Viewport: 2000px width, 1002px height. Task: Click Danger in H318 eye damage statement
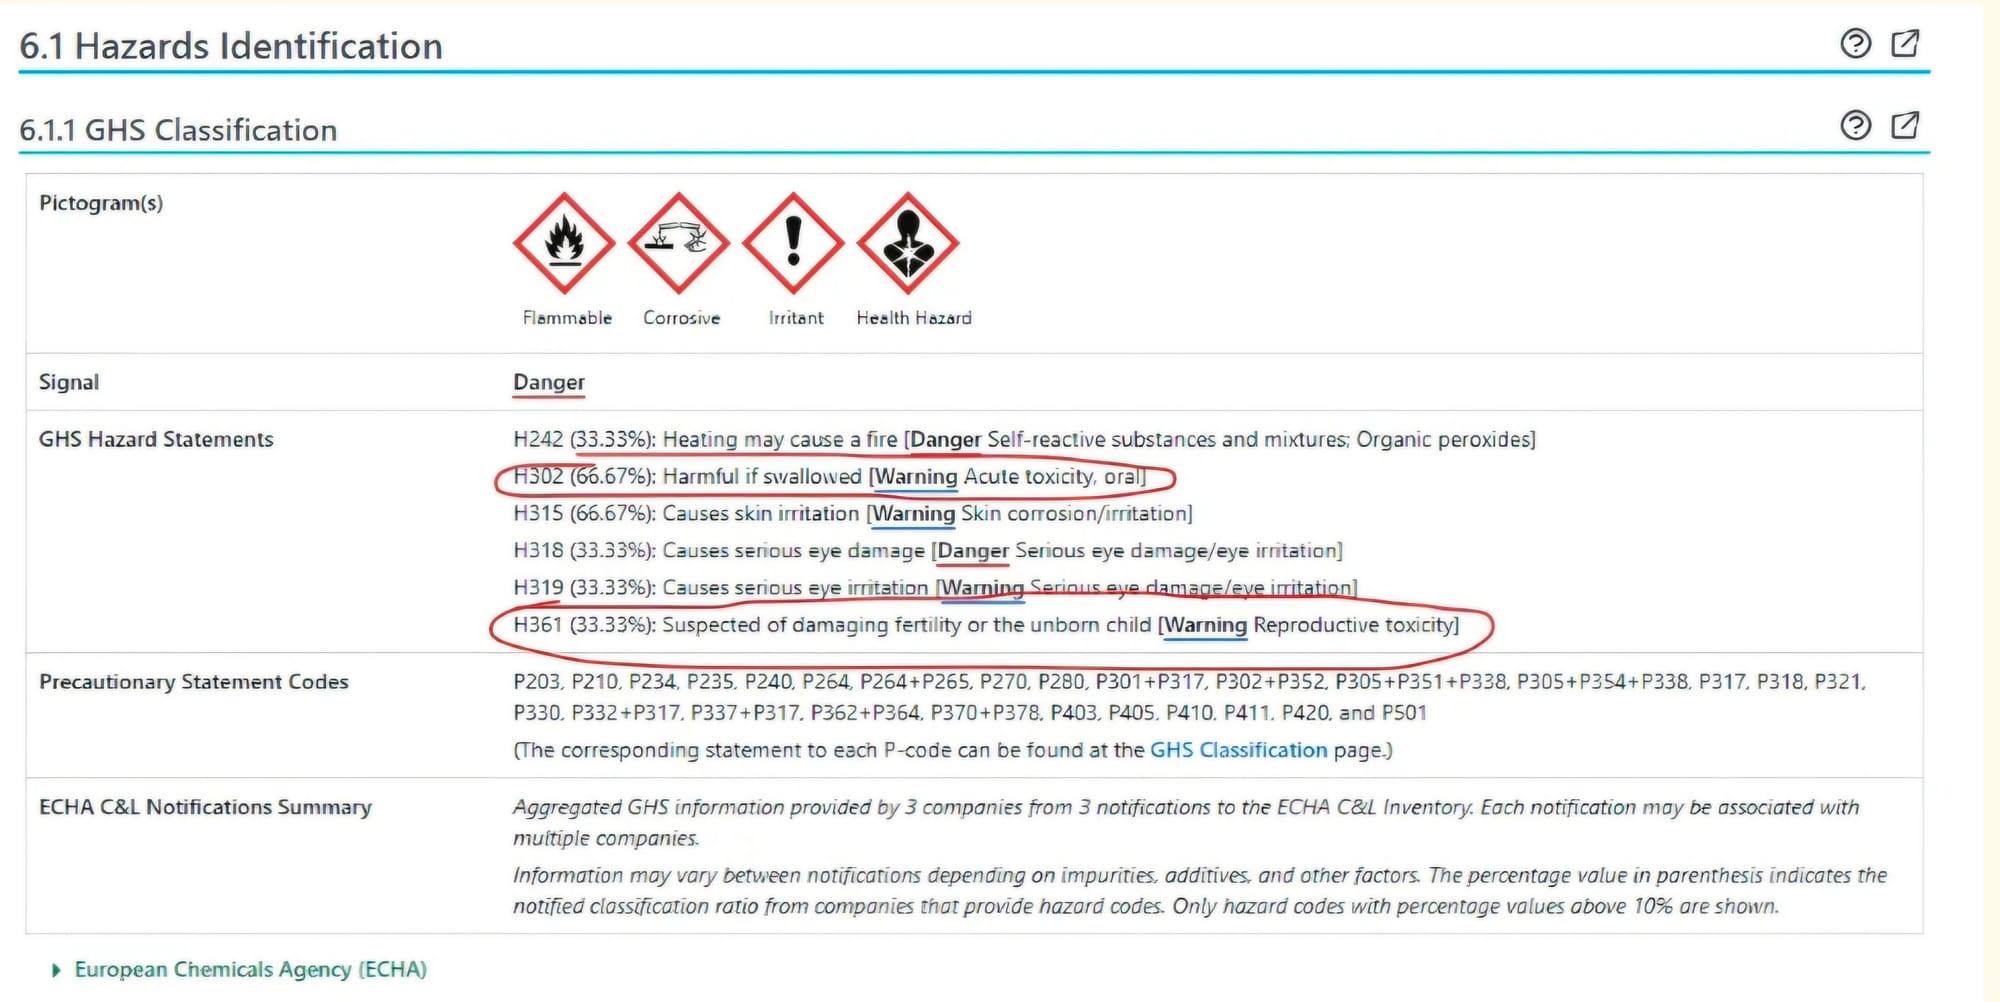point(973,551)
